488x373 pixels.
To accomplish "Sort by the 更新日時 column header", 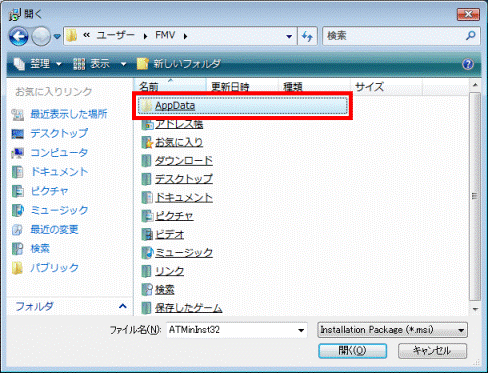I will pyautogui.click(x=242, y=87).
